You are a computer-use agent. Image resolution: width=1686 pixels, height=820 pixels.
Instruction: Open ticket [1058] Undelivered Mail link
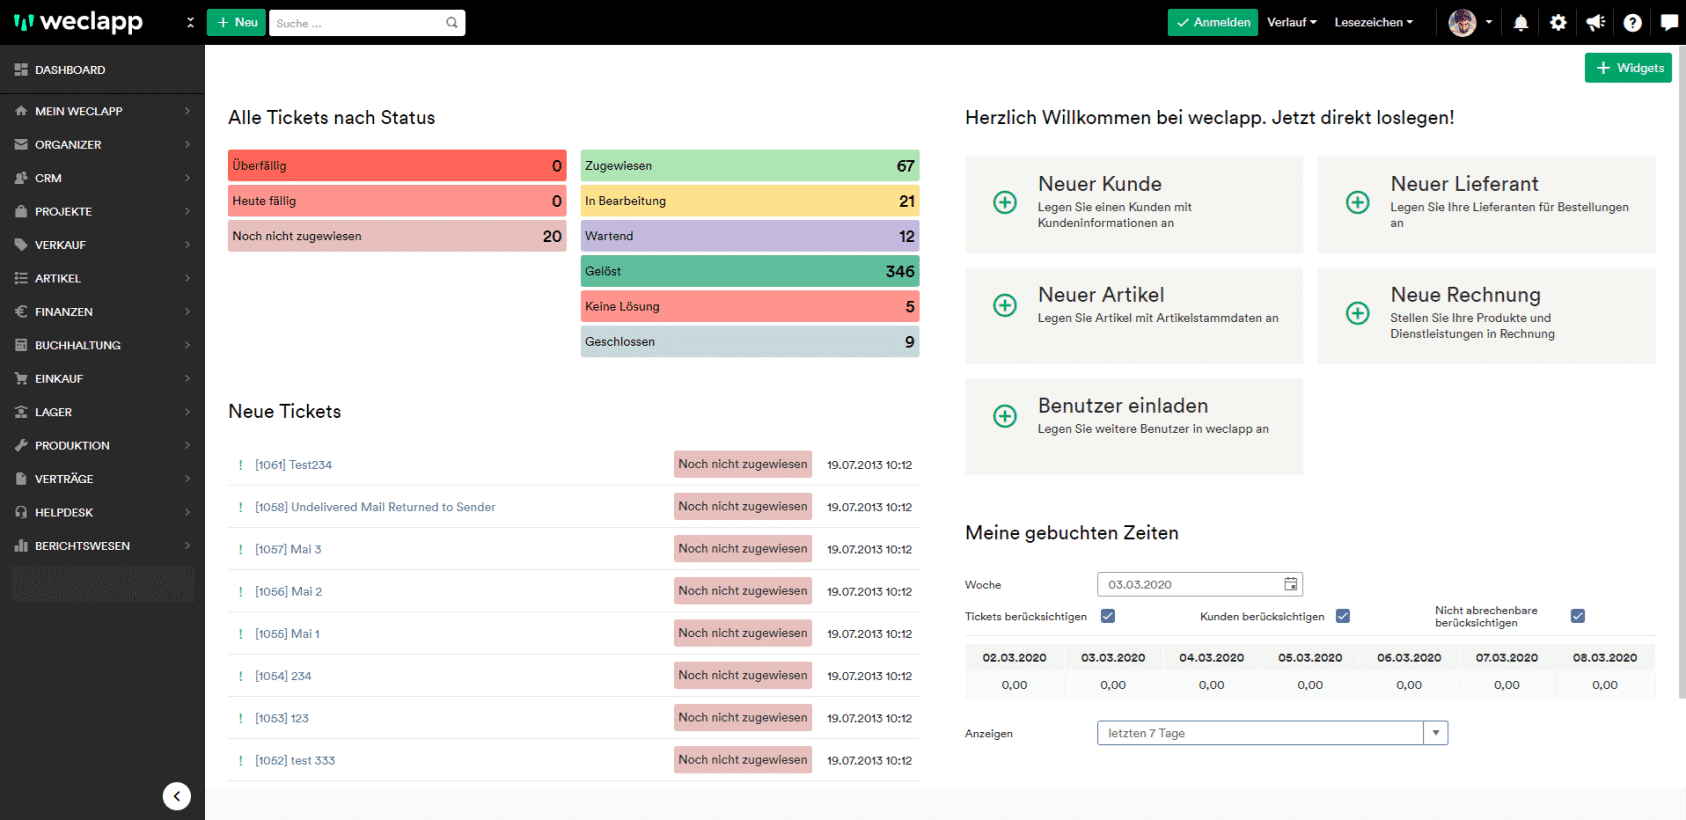pyautogui.click(x=375, y=507)
